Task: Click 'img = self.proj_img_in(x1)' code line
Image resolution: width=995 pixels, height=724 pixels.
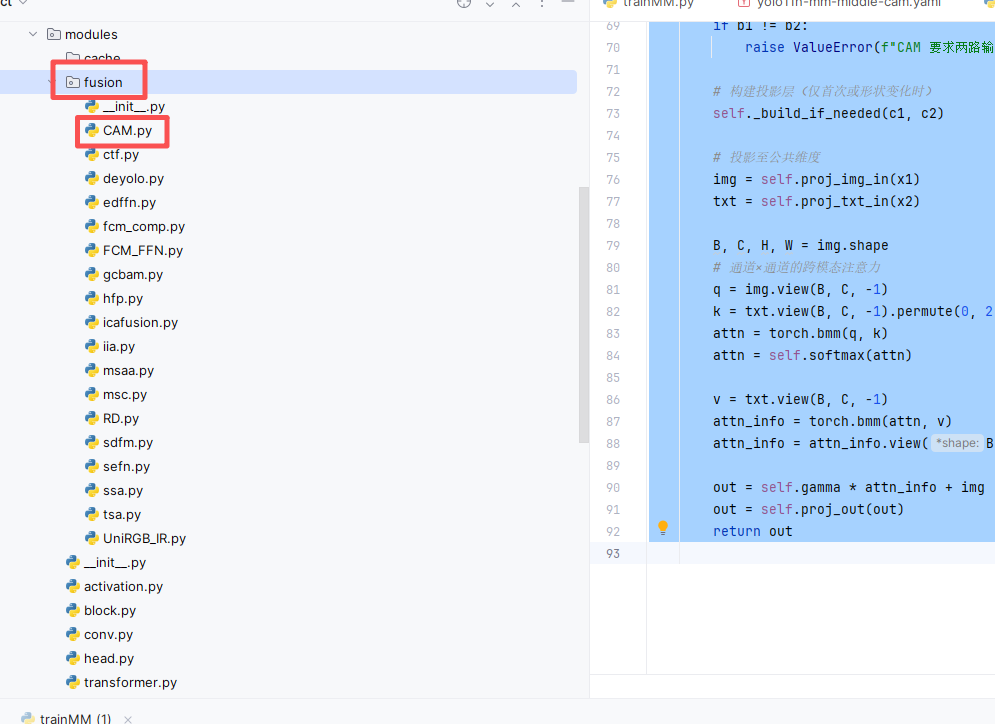Action: (816, 179)
